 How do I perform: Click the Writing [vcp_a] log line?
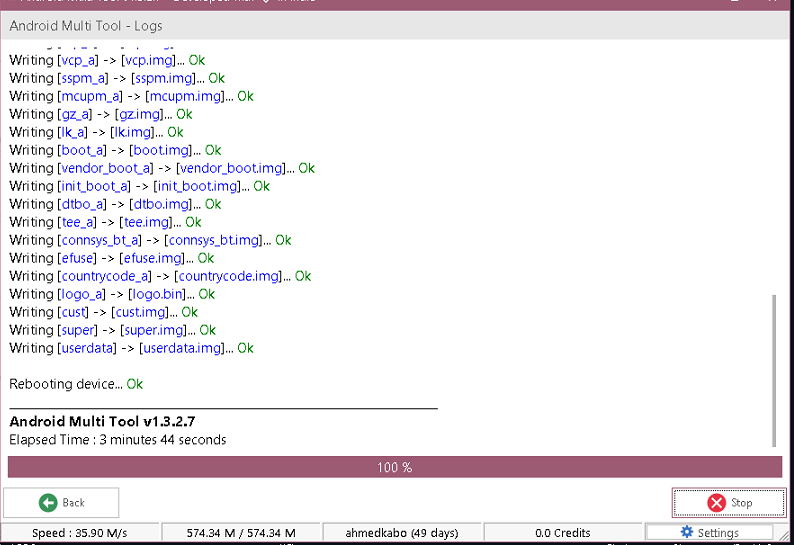click(107, 60)
